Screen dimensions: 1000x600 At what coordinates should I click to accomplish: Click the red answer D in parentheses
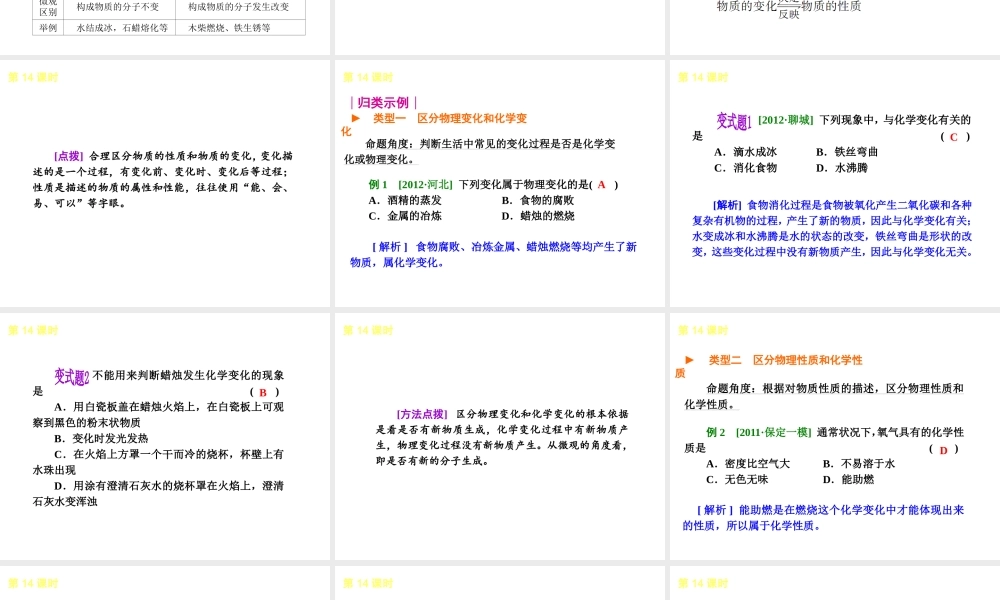coord(944,450)
